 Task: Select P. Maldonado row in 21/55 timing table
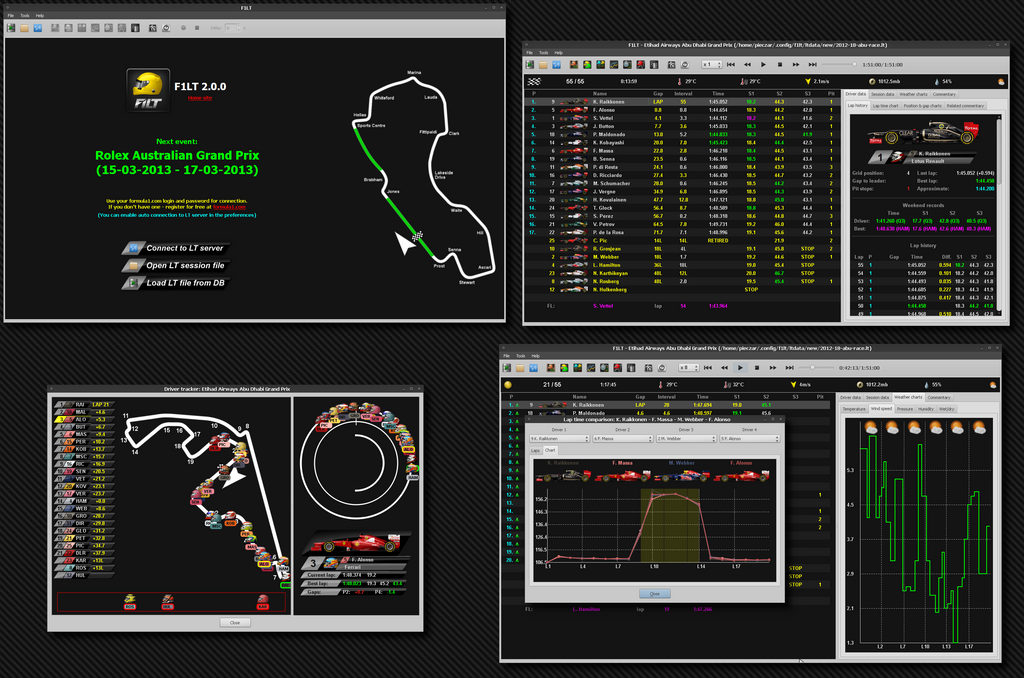666,413
